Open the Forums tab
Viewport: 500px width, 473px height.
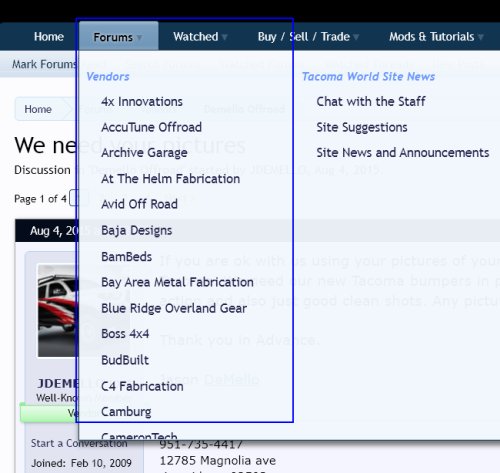click(x=113, y=37)
